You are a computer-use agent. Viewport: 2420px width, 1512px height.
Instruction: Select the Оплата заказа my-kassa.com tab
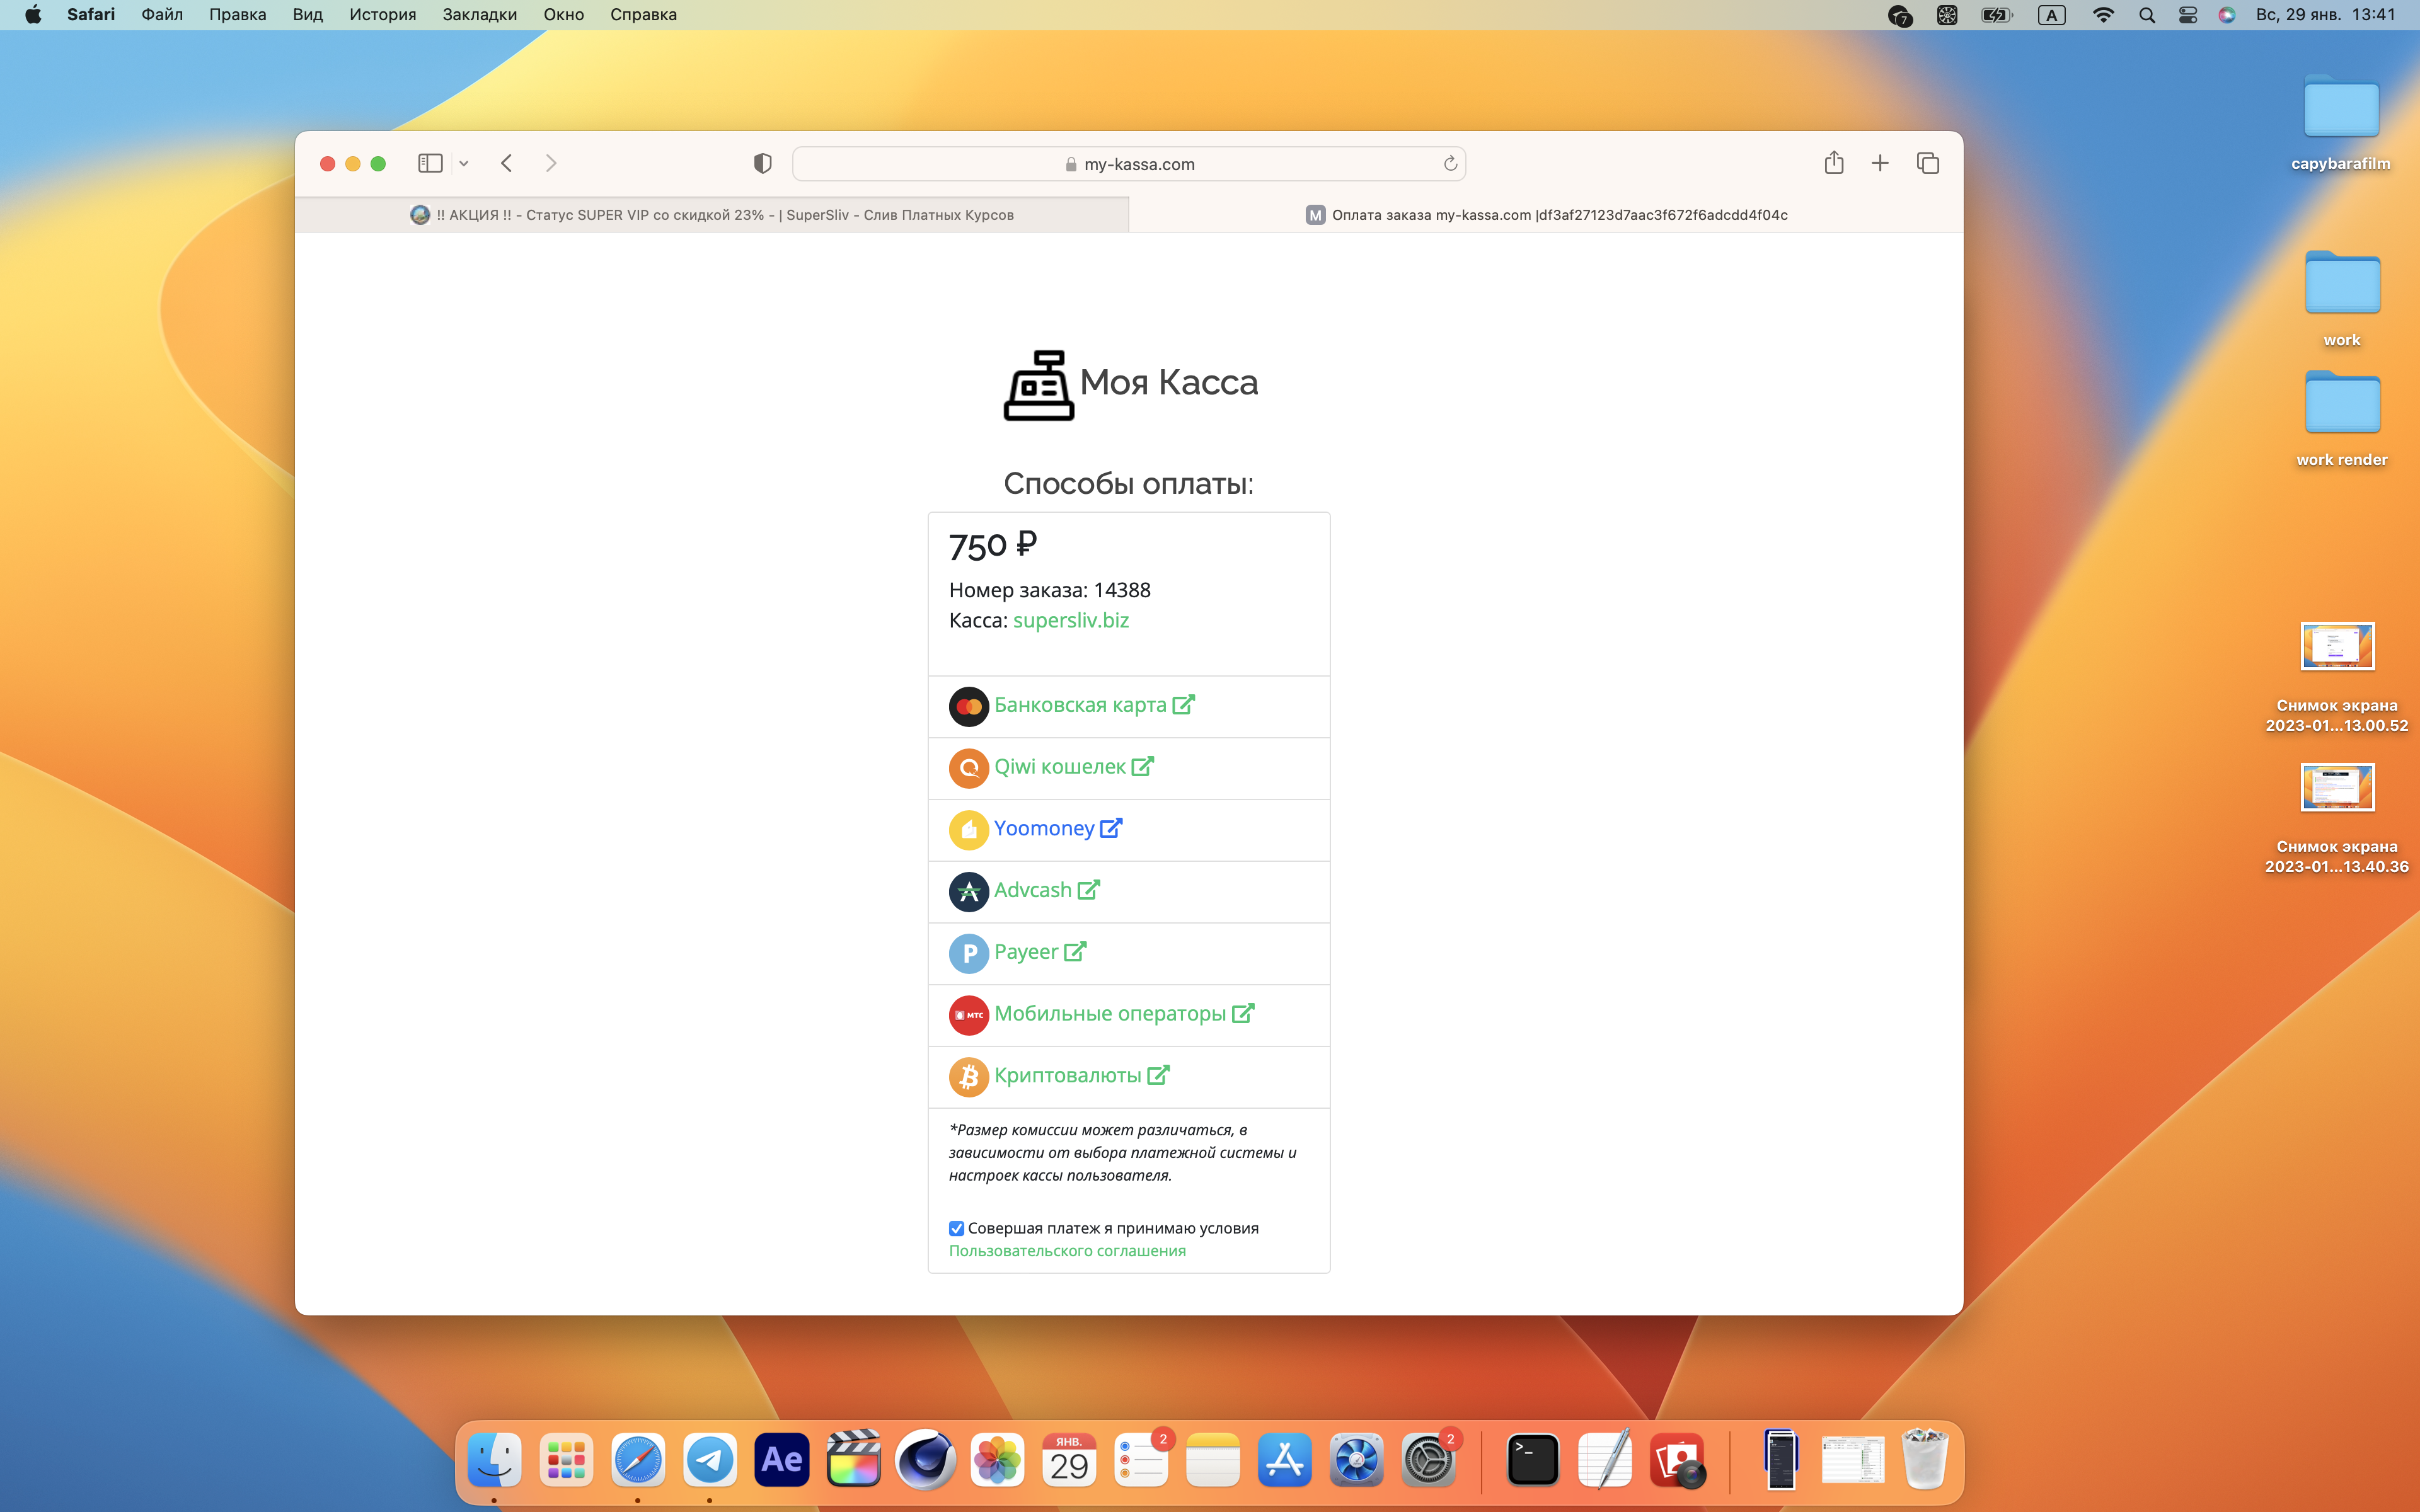(x=1546, y=215)
